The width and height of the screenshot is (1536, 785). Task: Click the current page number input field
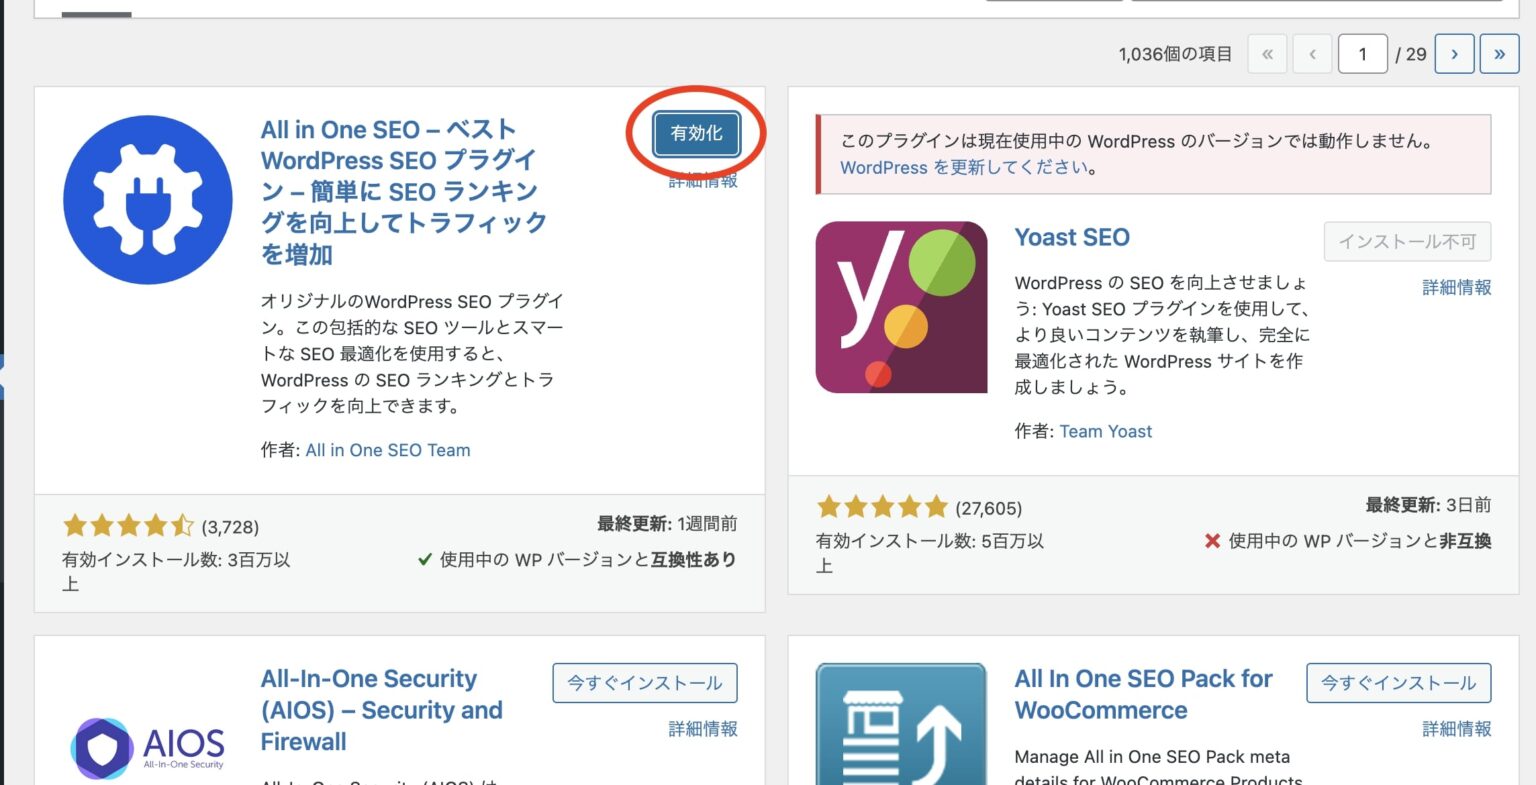(x=1362, y=54)
